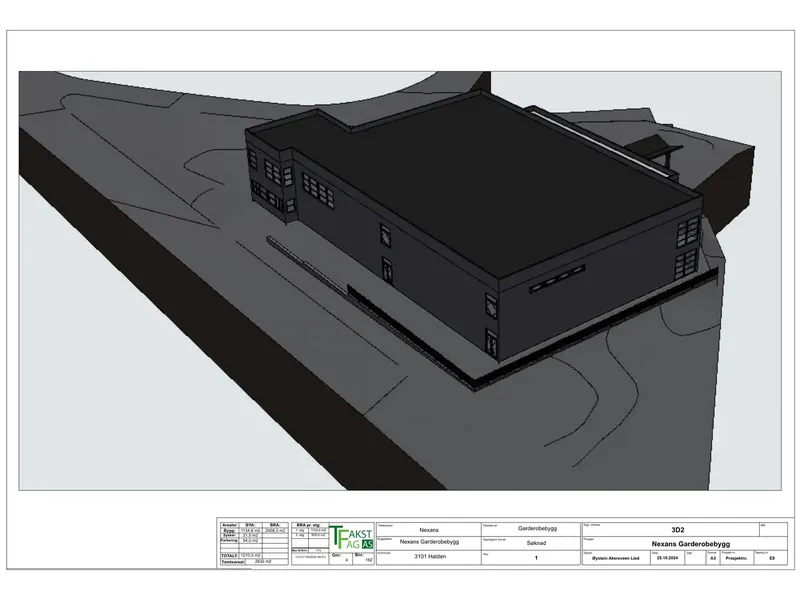This screenshot has height=600, width=800.
Task: Select the date '25.10.2024'
Action: (x=667, y=558)
